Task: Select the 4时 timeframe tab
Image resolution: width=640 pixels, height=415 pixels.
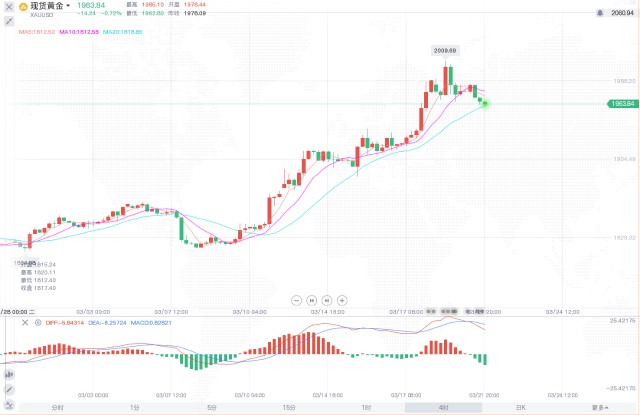Action: (x=443, y=408)
